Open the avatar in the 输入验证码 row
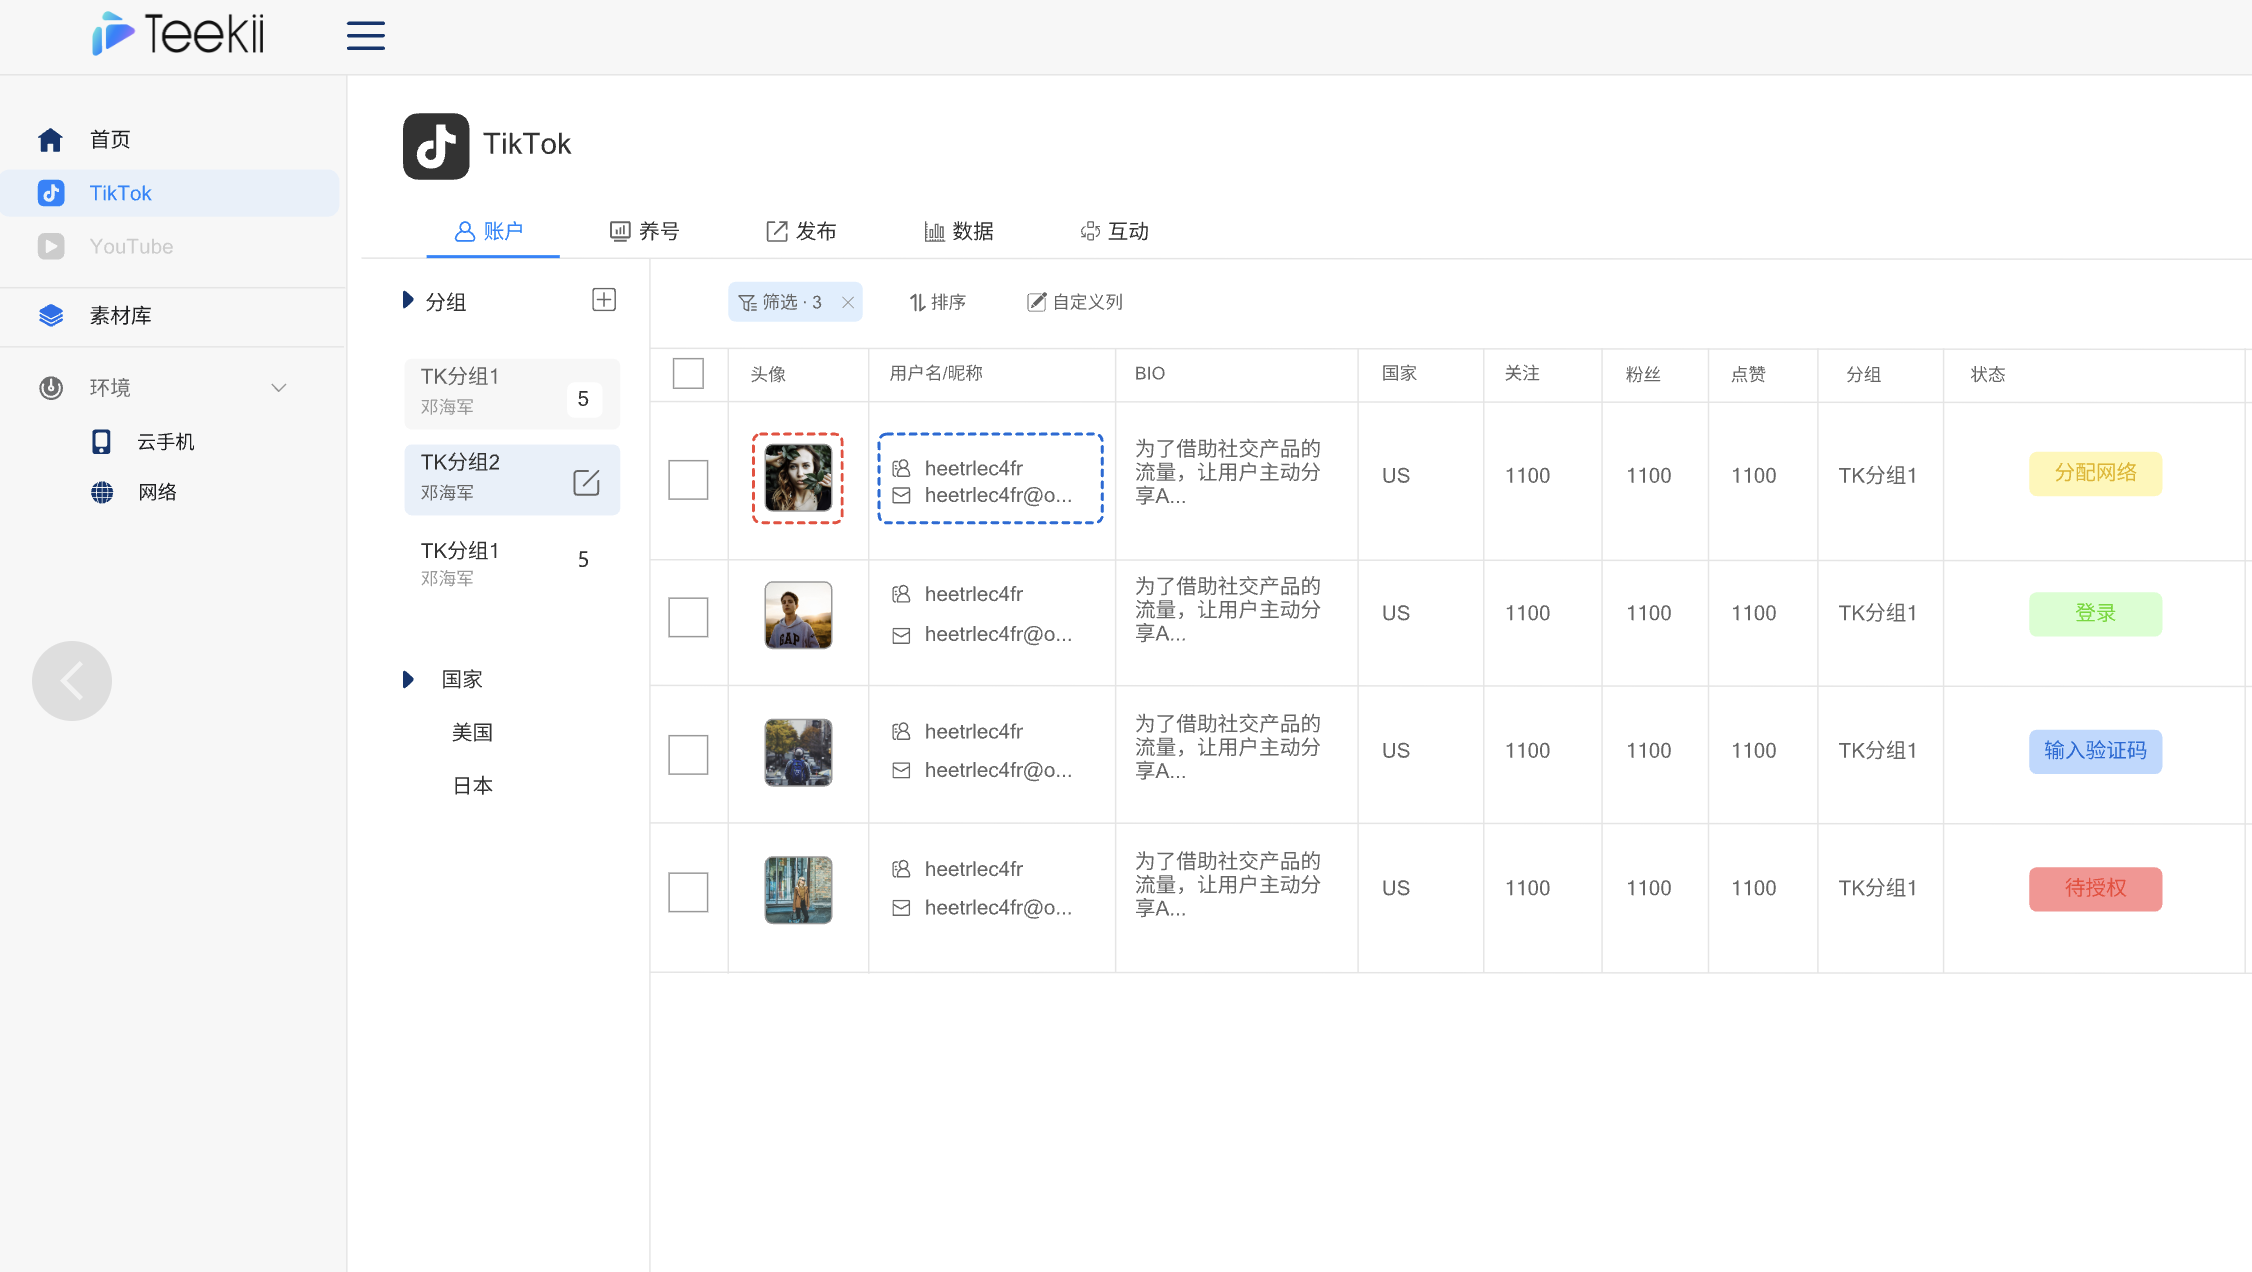This screenshot has width=2252, height=1272. point(798,752)
